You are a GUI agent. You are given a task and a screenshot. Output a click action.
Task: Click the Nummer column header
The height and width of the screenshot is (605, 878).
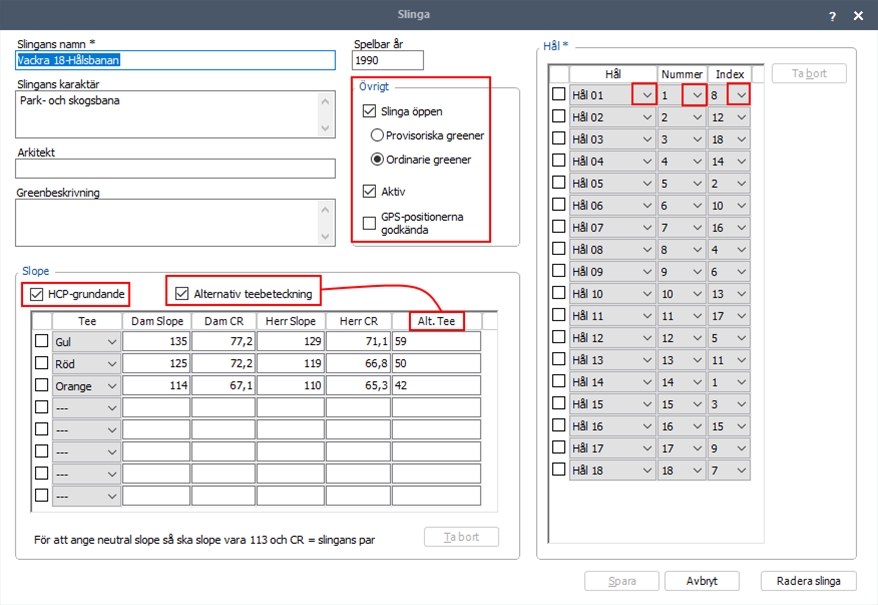pos(681,74)
